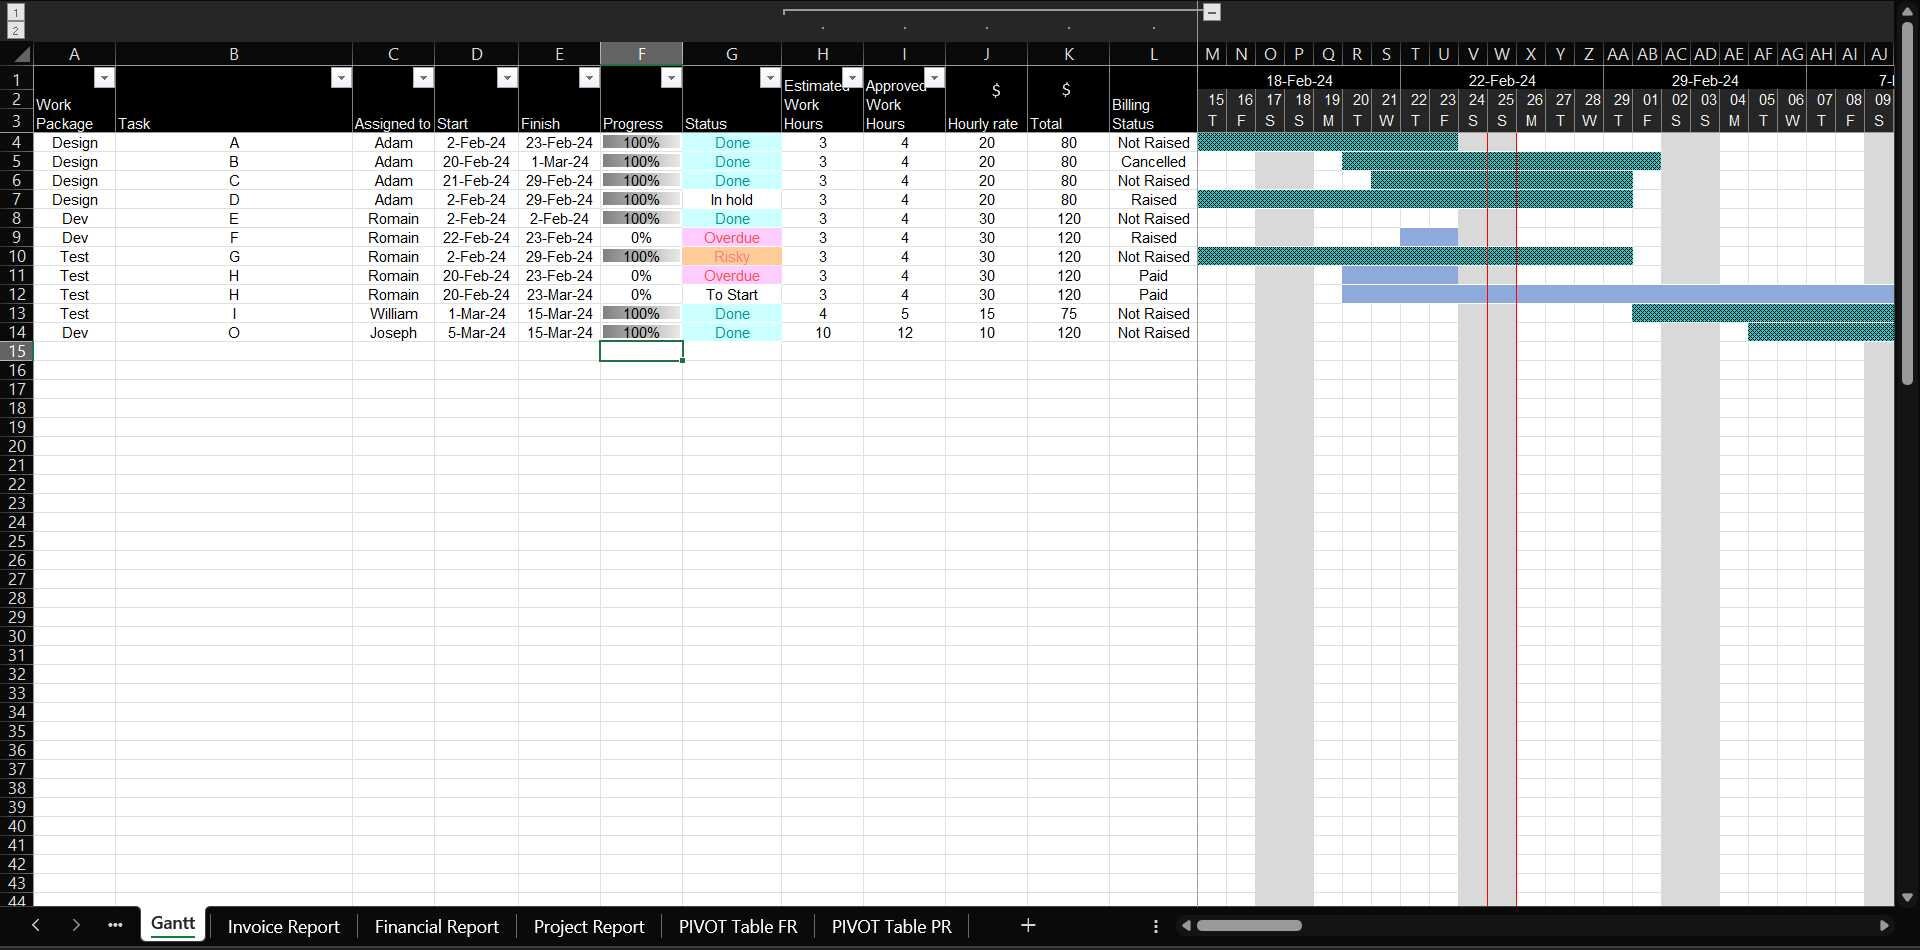1920x950 pixels.
Task: Open the Status column filter dropdown
Action: 770,77
